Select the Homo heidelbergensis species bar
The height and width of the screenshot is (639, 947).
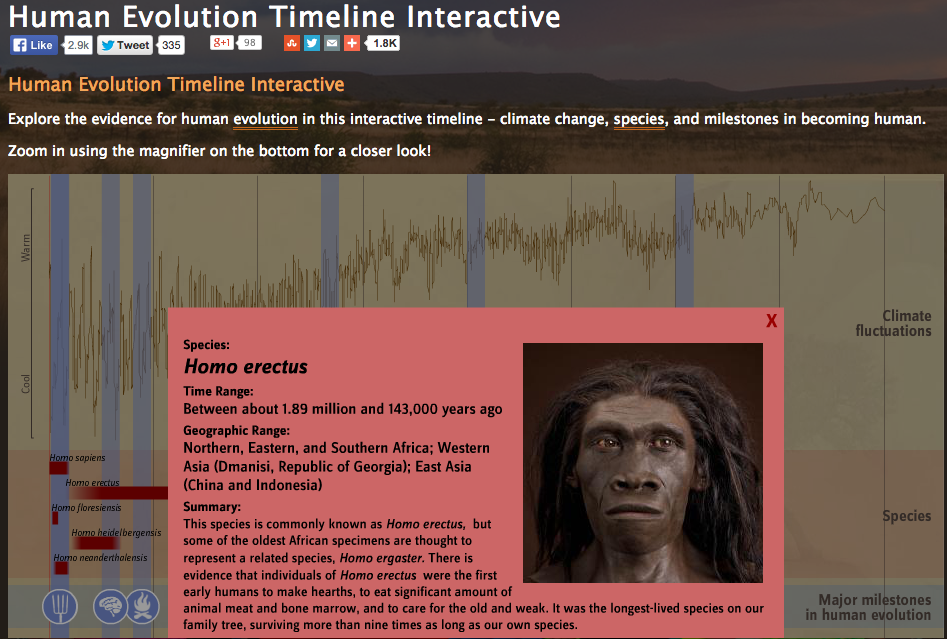[x=97, y=543]
